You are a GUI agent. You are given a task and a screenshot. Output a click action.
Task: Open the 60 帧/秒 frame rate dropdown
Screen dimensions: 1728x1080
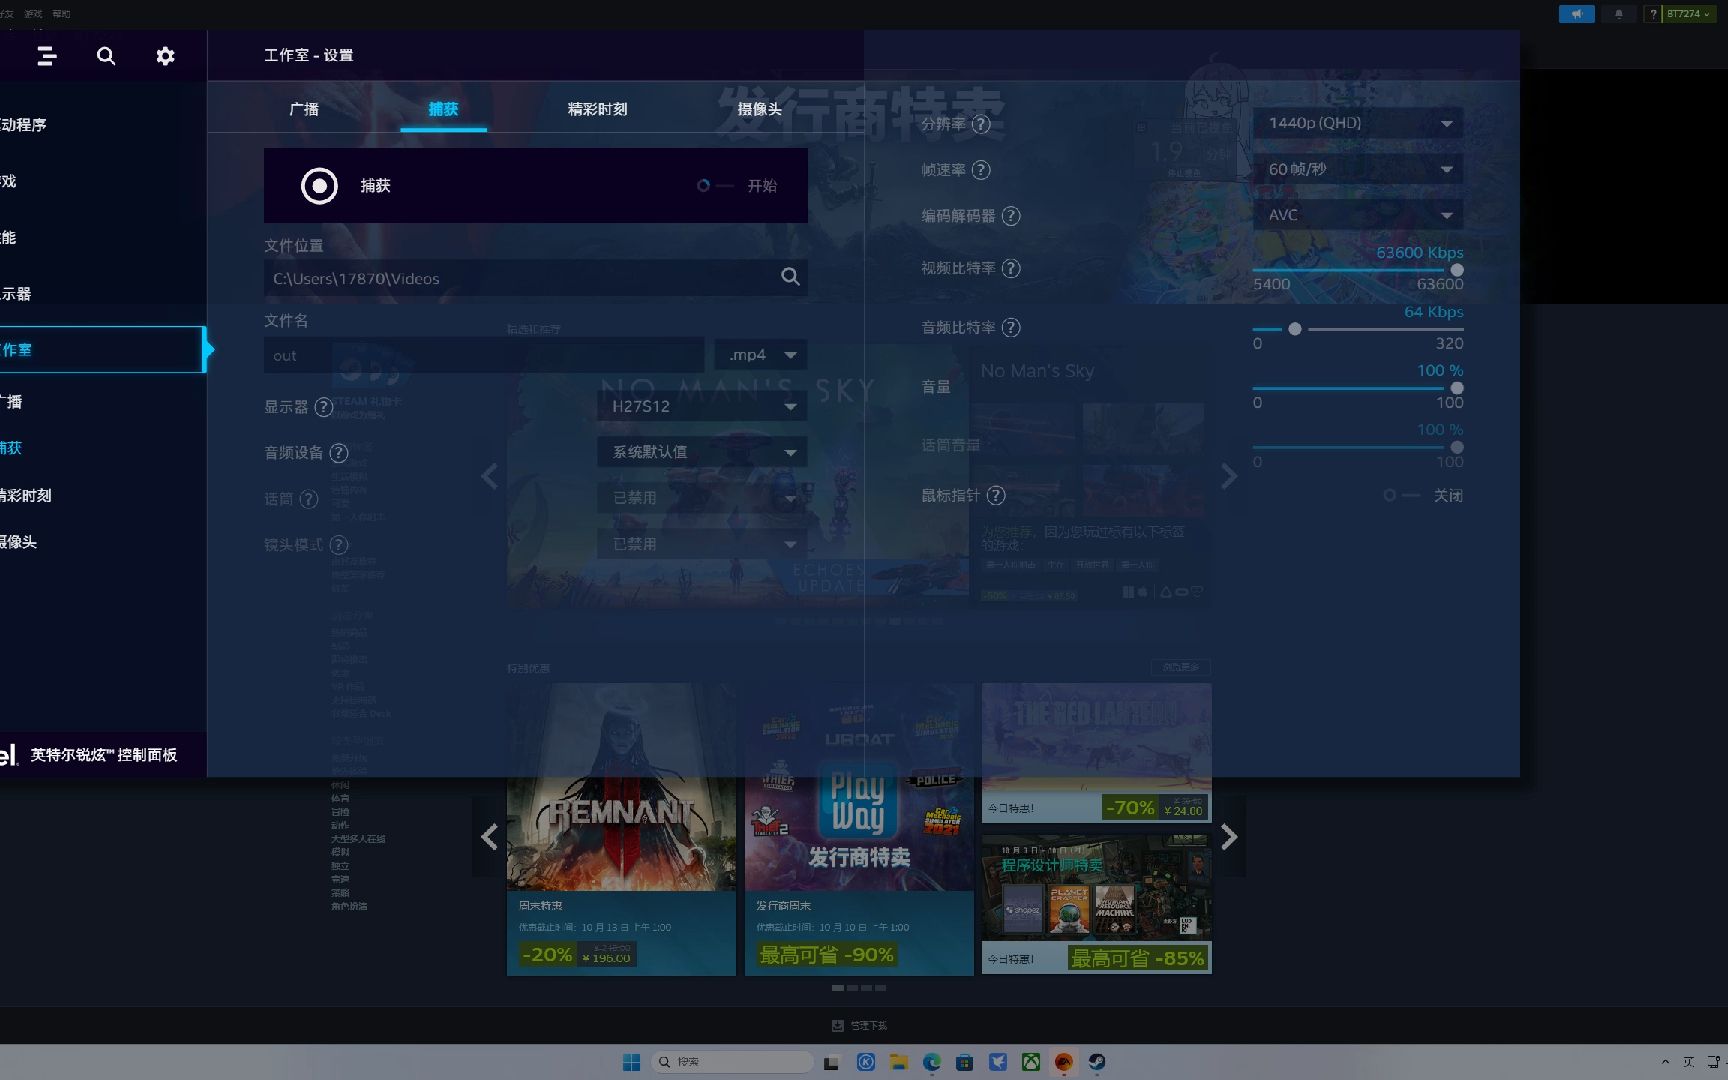tap(1358, 169)
